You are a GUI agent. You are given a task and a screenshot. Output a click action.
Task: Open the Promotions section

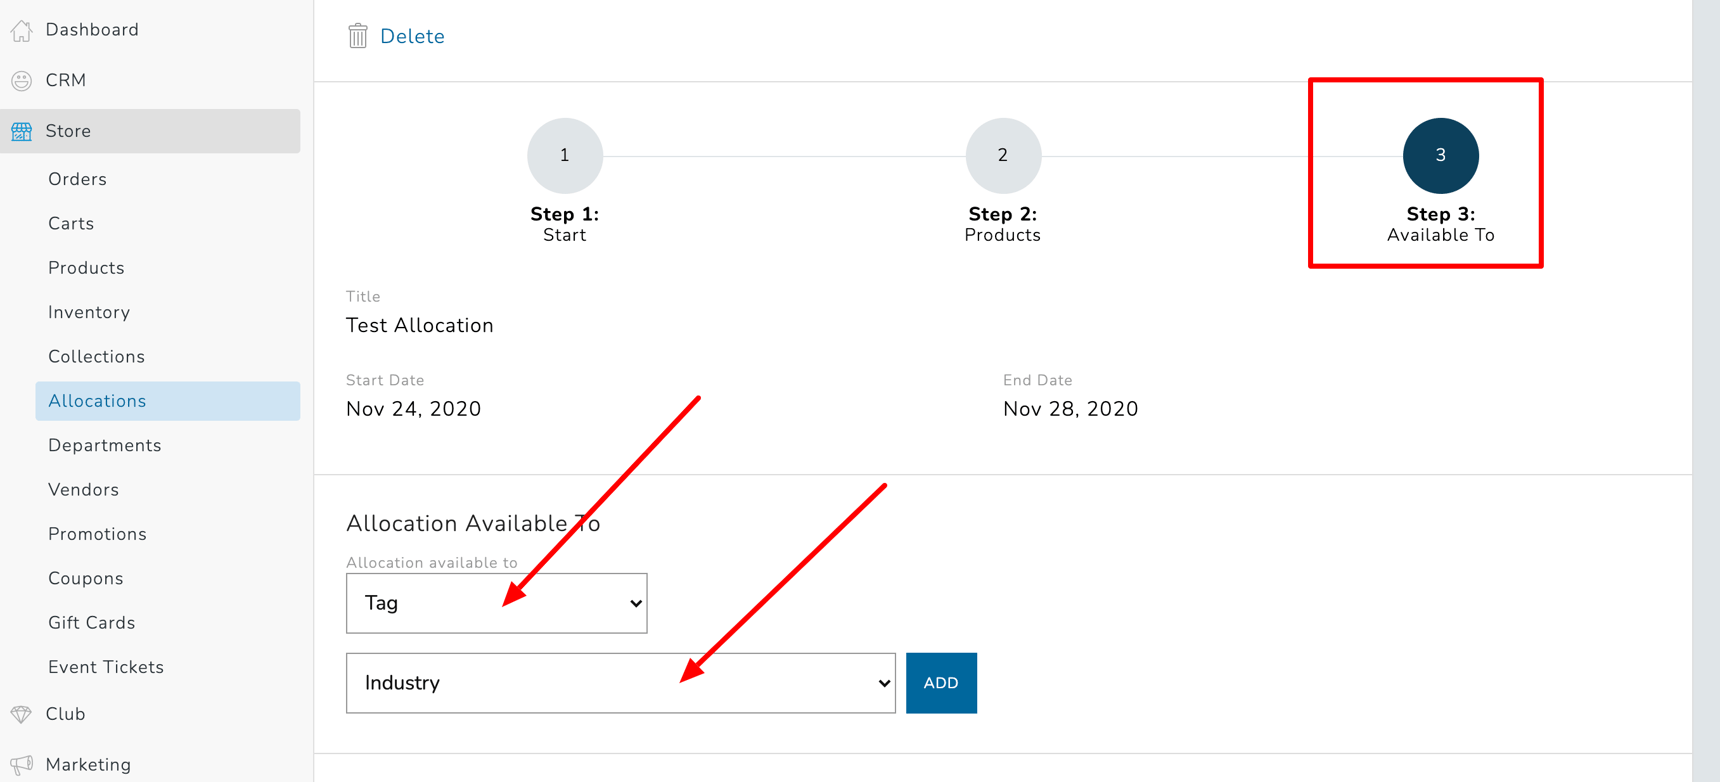97,533
